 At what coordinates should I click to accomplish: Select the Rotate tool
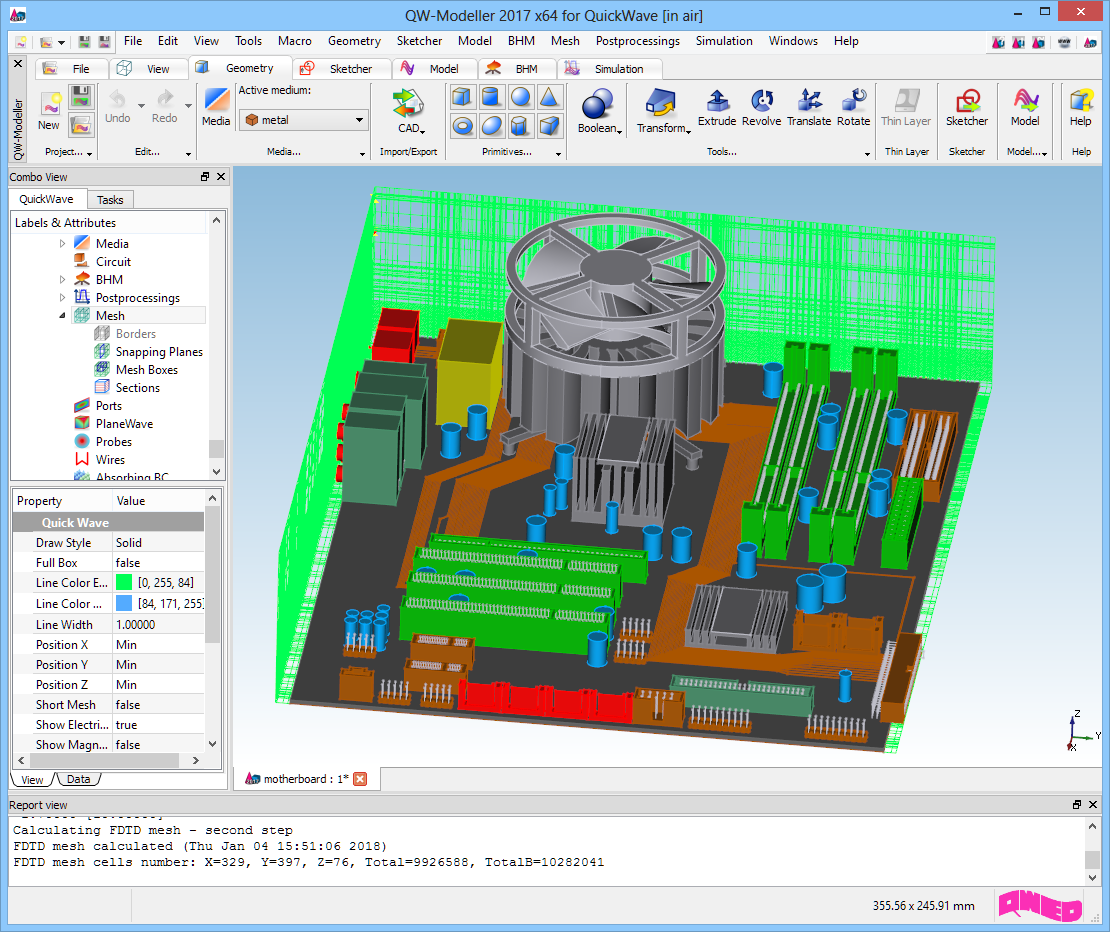click(x=854, y=108)
